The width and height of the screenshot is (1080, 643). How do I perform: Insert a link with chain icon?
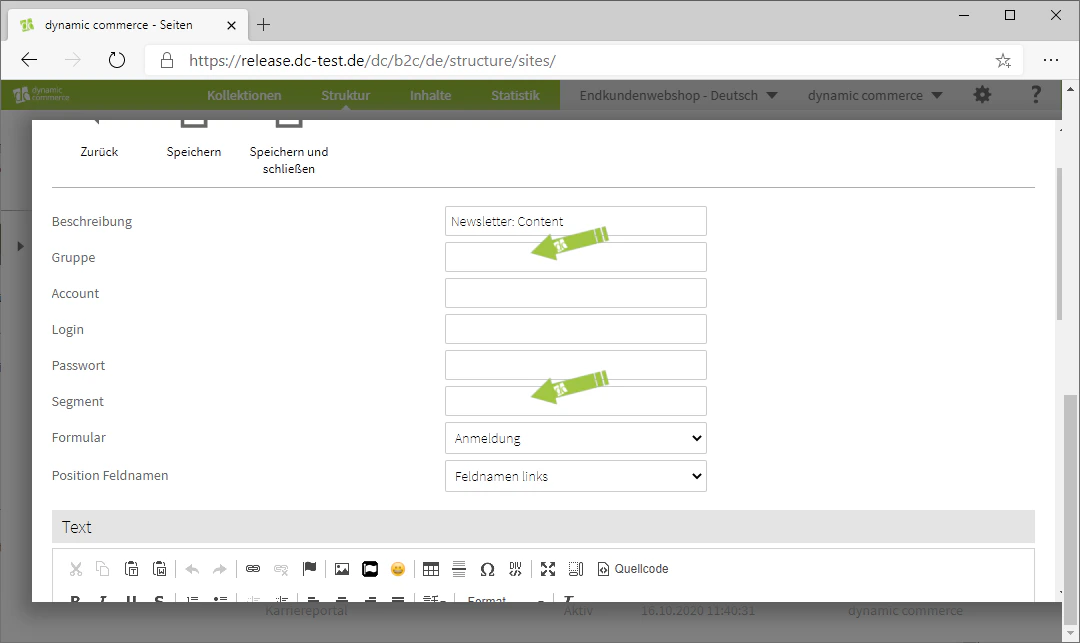click(253, 569)
